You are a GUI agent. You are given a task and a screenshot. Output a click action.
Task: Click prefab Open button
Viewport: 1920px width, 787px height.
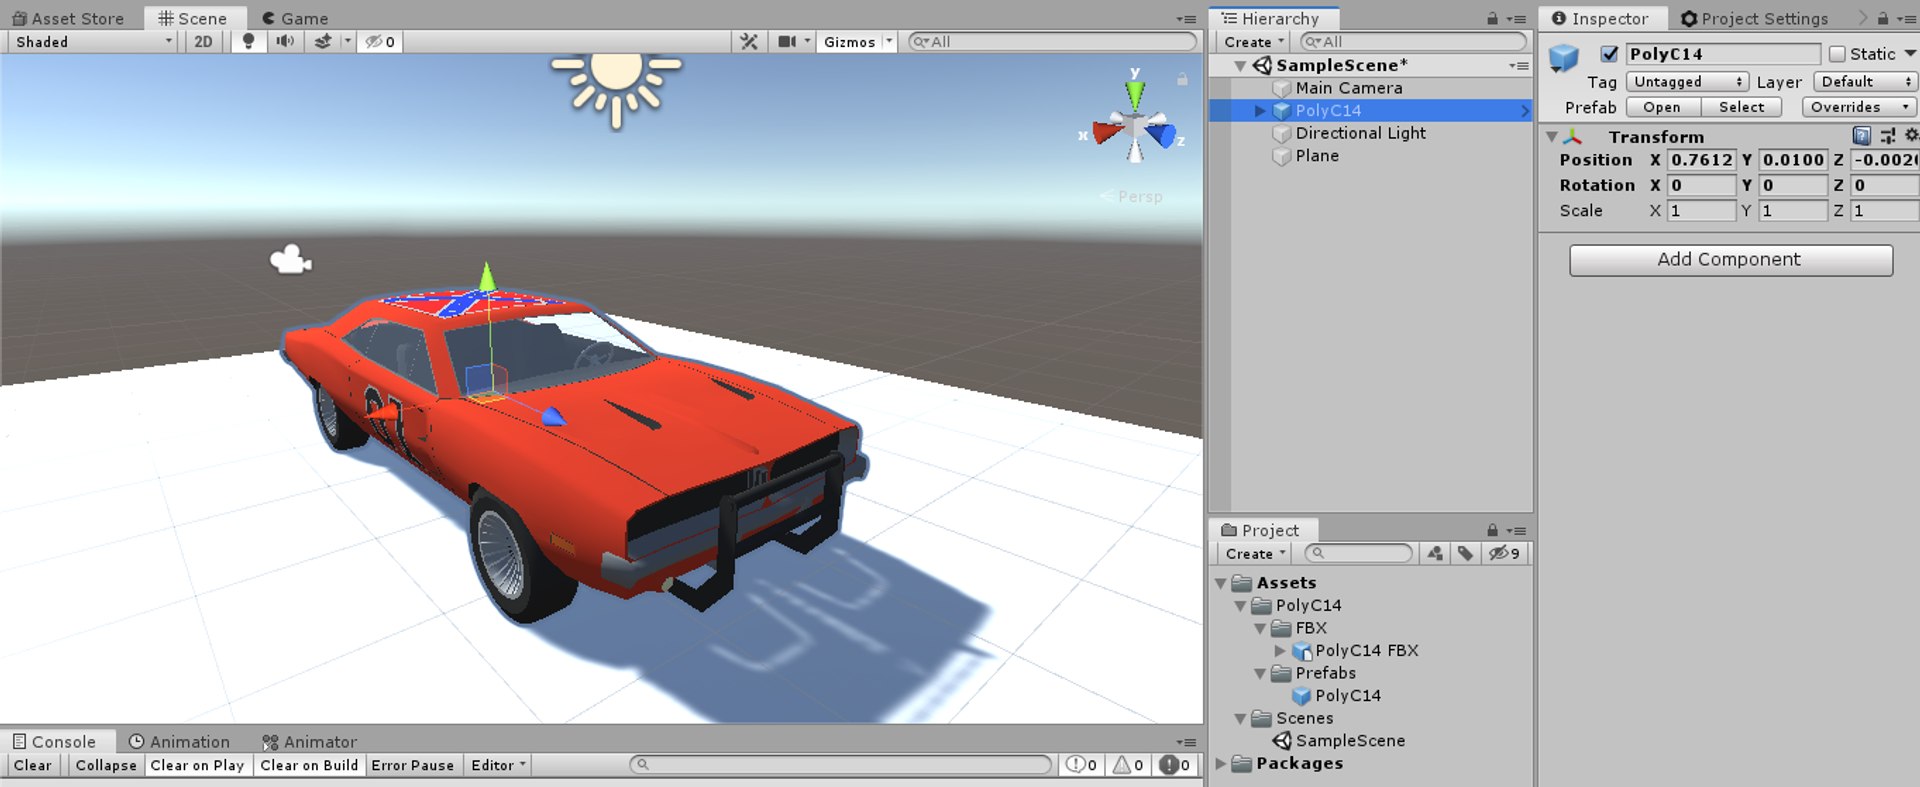pos(1662,107)
